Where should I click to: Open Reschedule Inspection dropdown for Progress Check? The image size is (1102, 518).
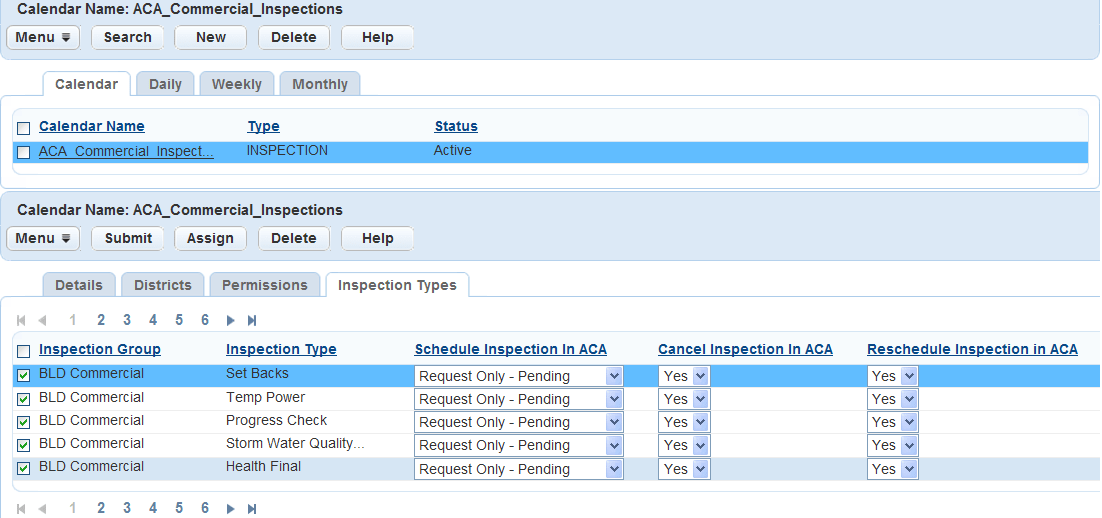click(x=893, y=422)
